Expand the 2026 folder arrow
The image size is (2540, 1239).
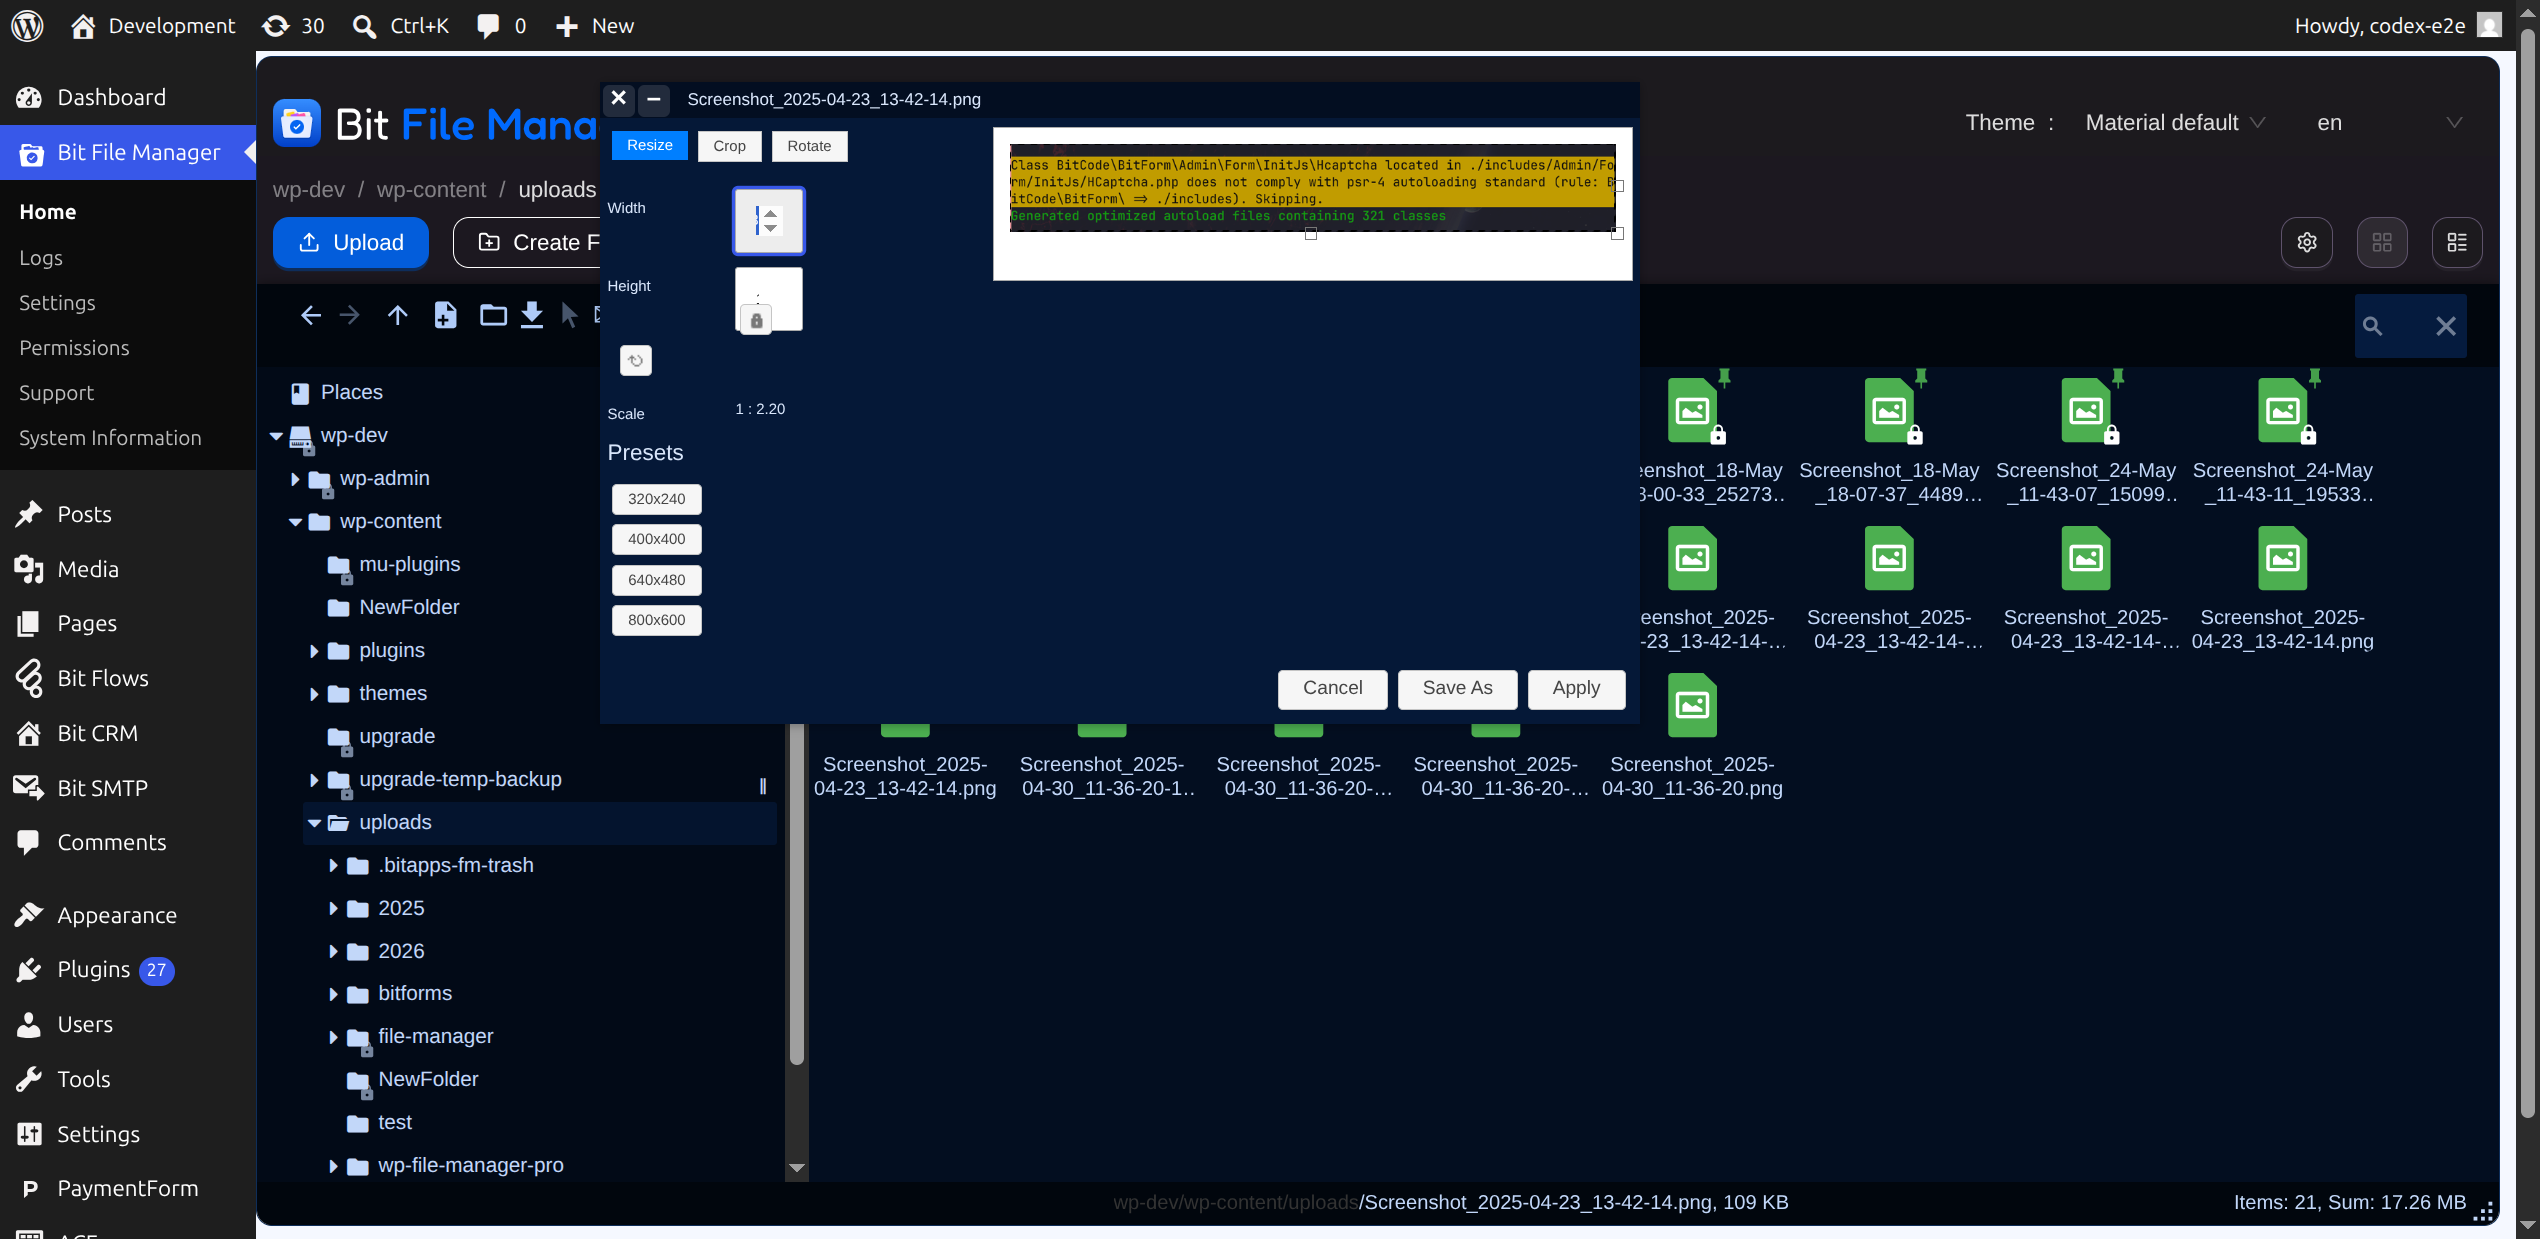333,952
